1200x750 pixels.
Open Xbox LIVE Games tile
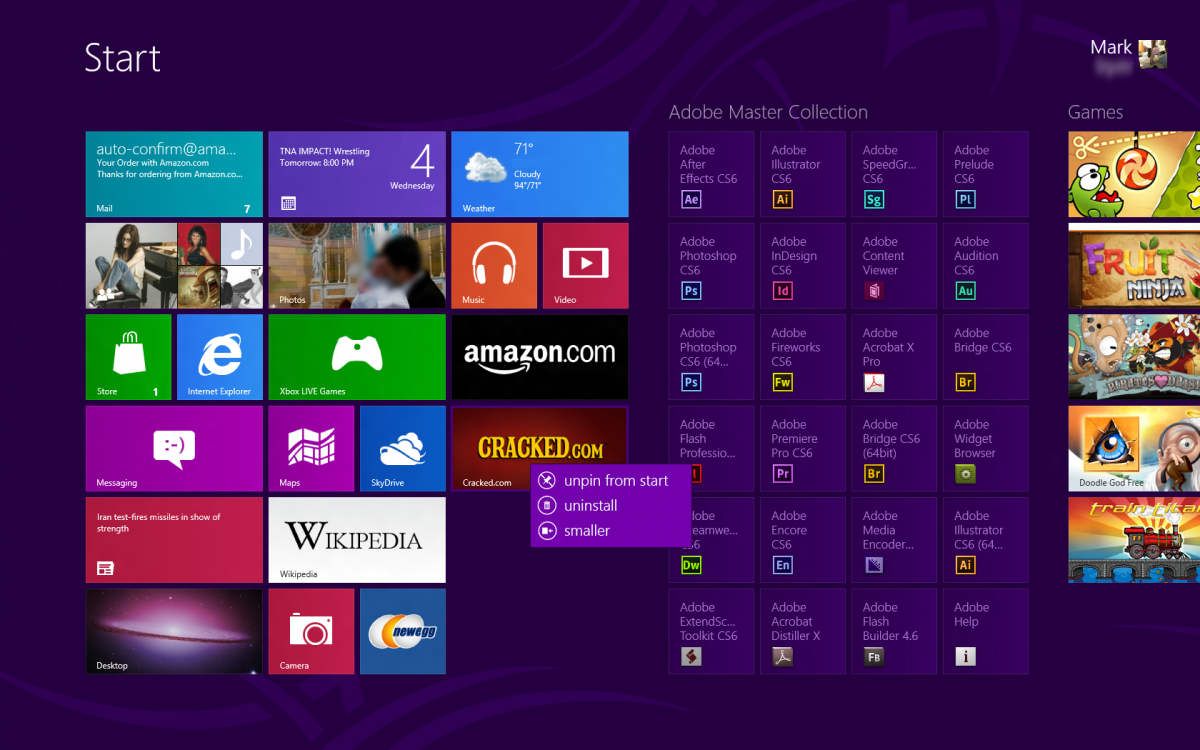point(357,357)
